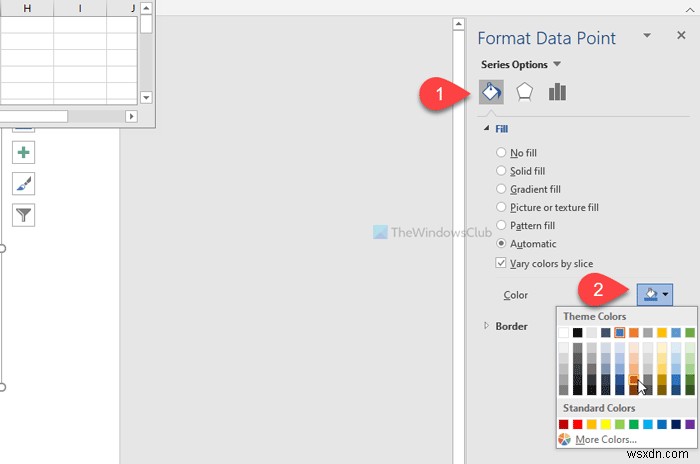The height and width of the screenshot is (464, 700).
Task: Pick the yellow standard color
Action: pos(605,424)
